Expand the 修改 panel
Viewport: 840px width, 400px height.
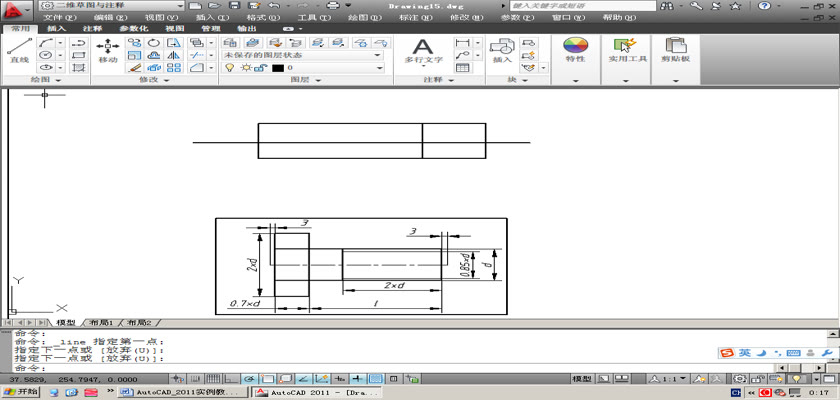click(154, 80)
